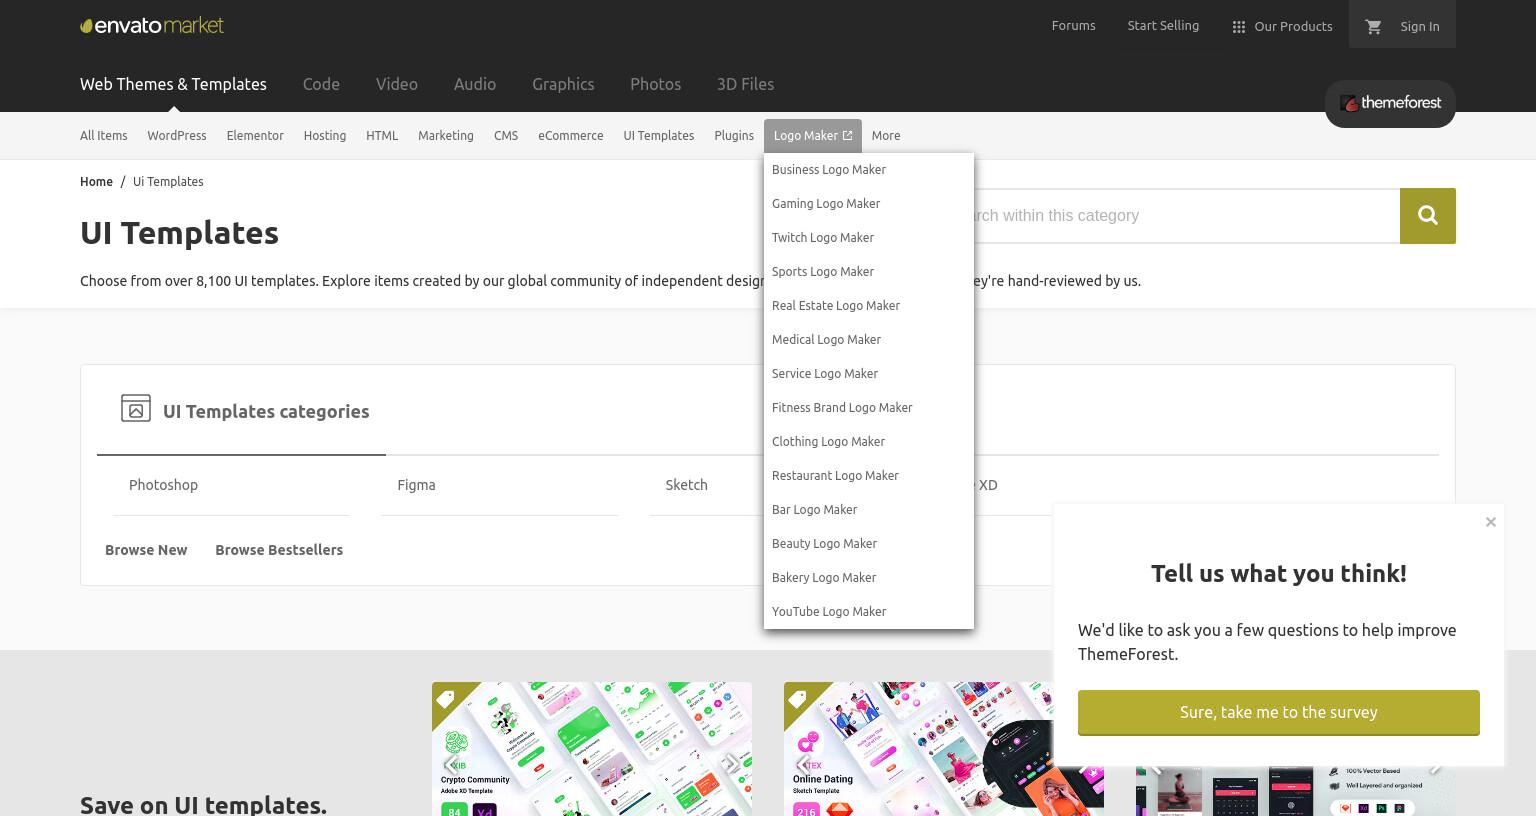Open the Crypto Community template thumbnail
The image size is (1536, 816).
(x=592, y=749)
